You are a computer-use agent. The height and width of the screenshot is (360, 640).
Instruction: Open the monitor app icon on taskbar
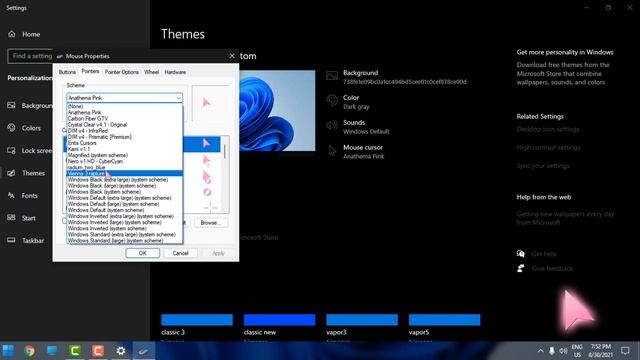coord(52,351)
